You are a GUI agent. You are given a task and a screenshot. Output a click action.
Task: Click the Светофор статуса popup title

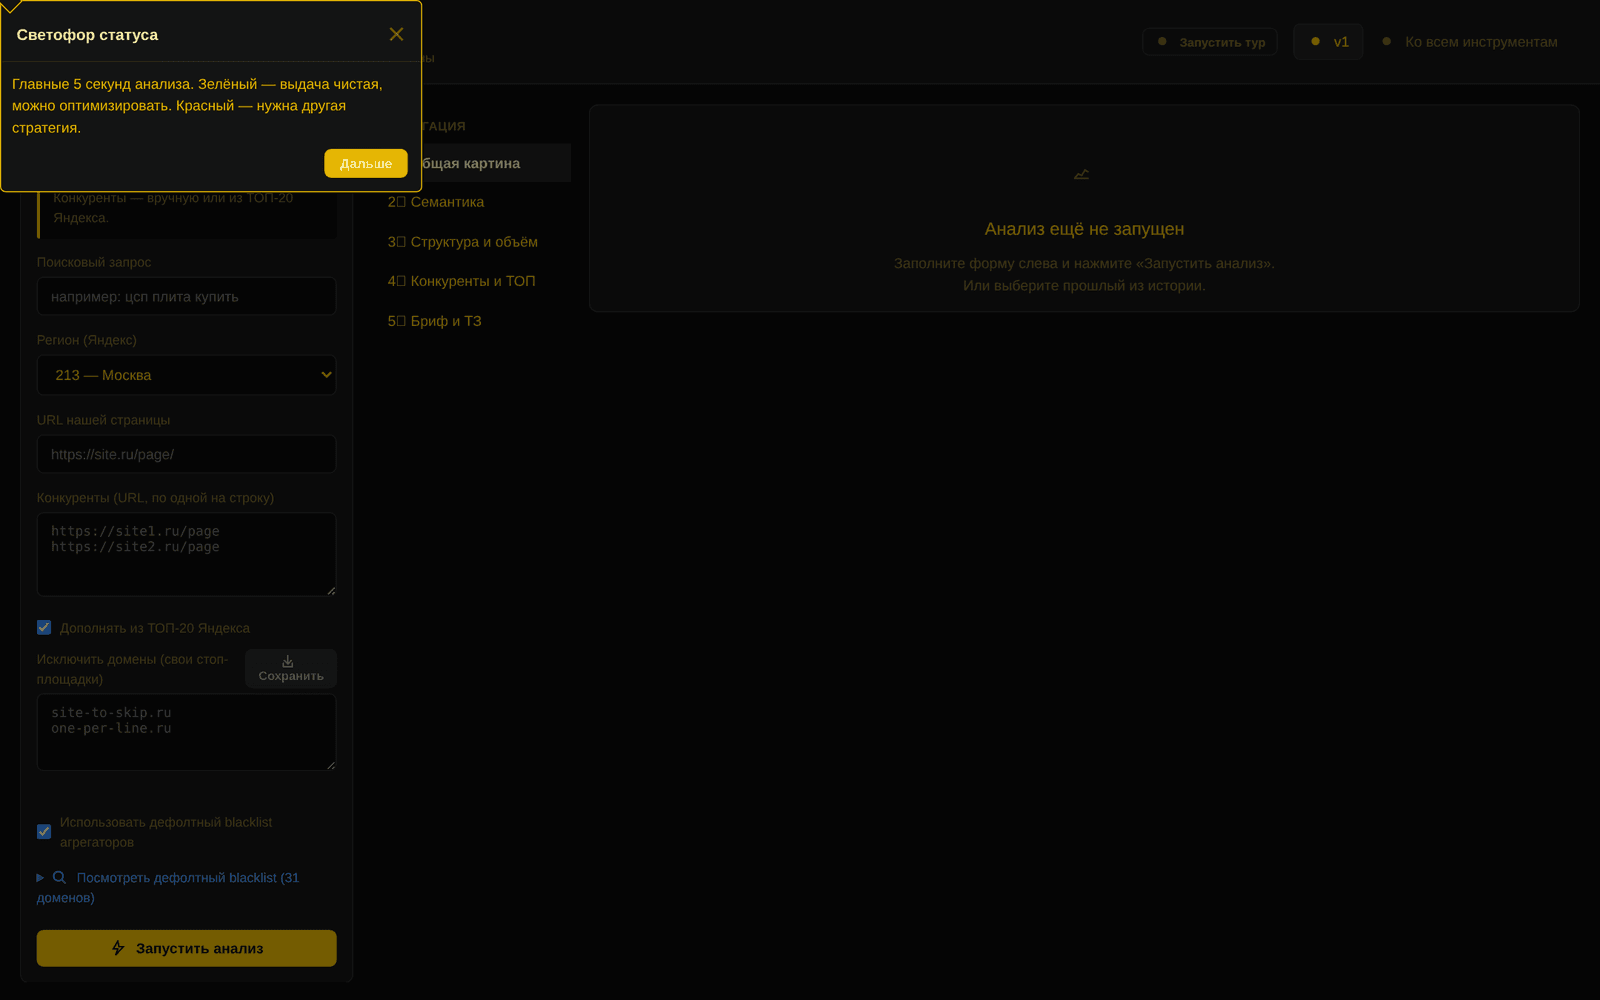(x=87, y=35)
